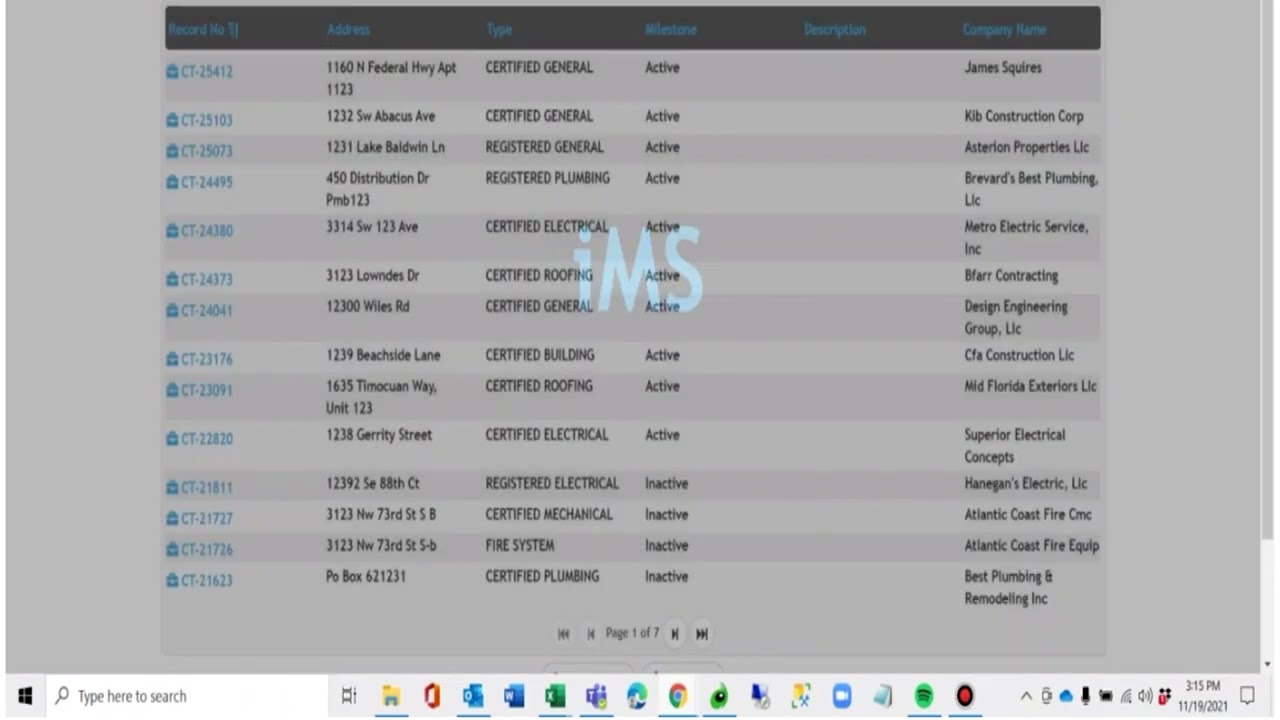
Task: Go to next page of results
Action: click(675, 634)
